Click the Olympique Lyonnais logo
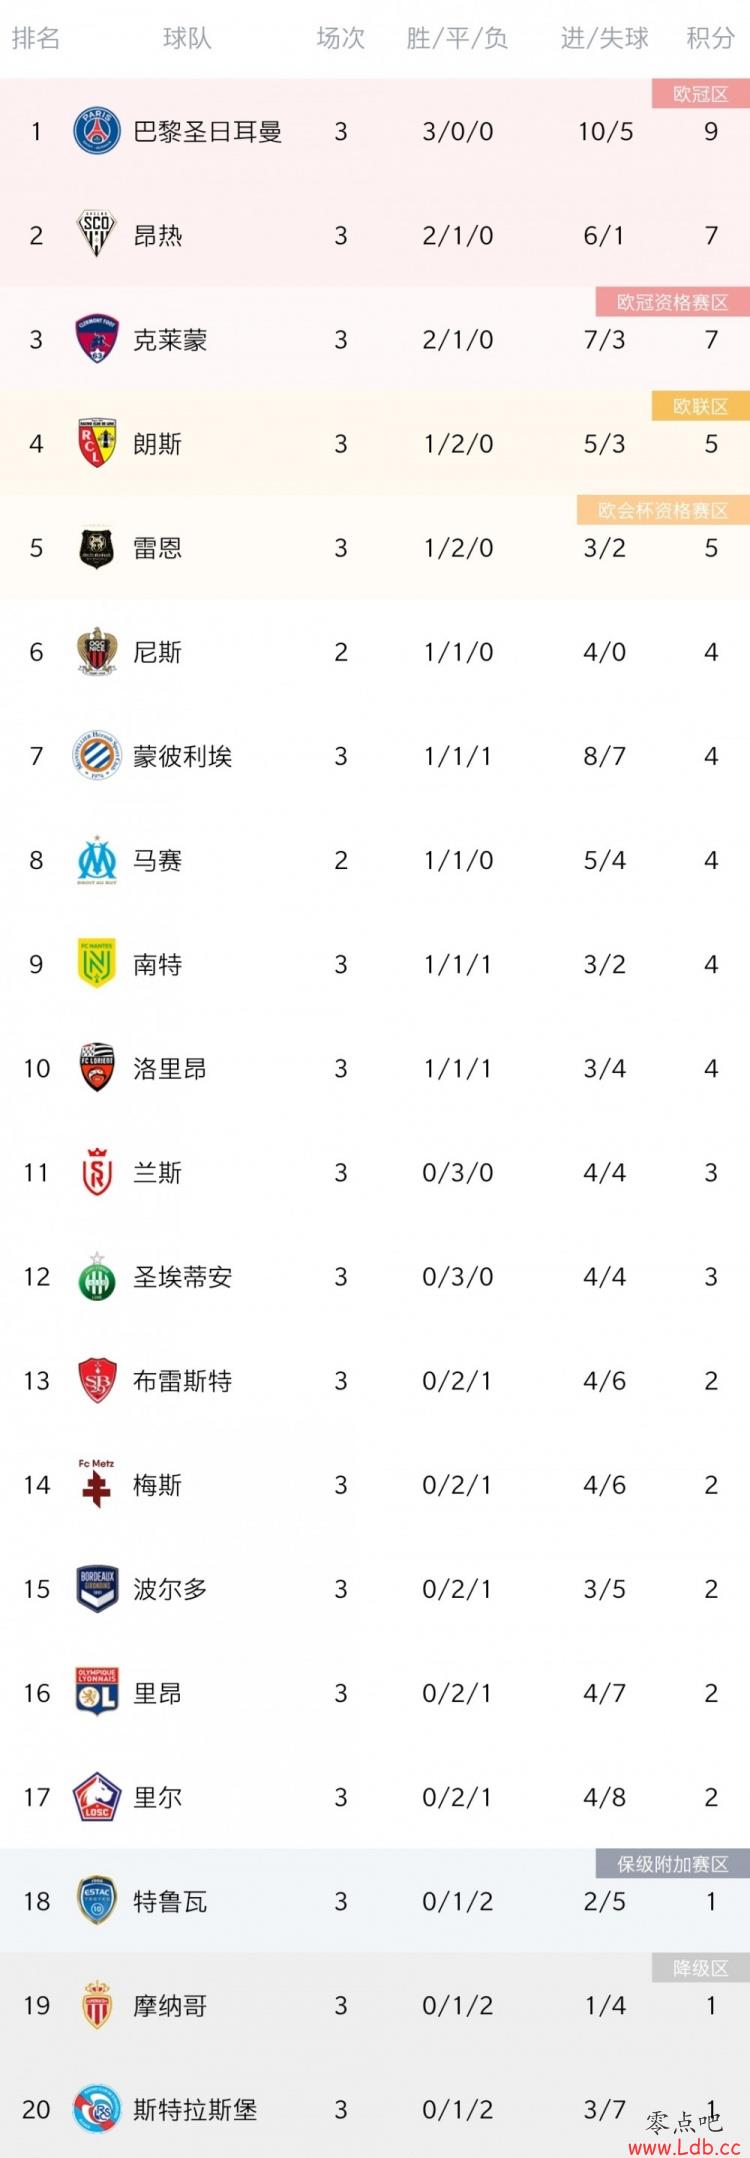Viewport: 750px width, 2158px height. click(x=97, y=1692)
